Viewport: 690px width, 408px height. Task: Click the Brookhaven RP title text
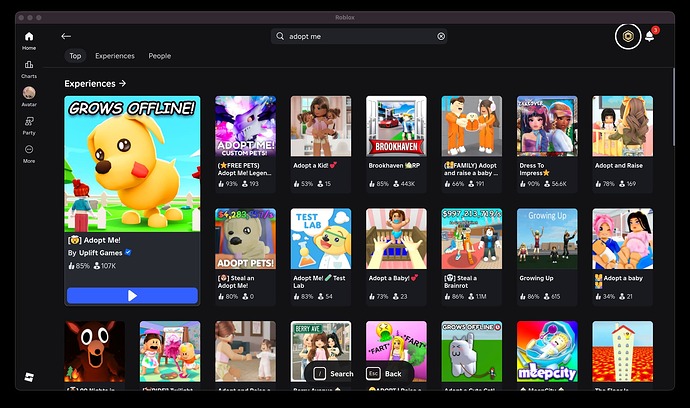tap(394, 165)
